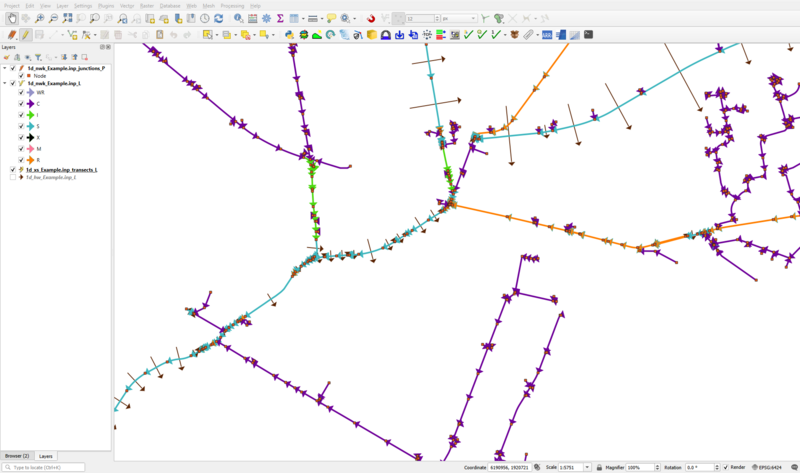The width and height of the screenshot is (800, 473).
Task: Click the filter legend icon in Layers panel
Action: tap(38, 57)
